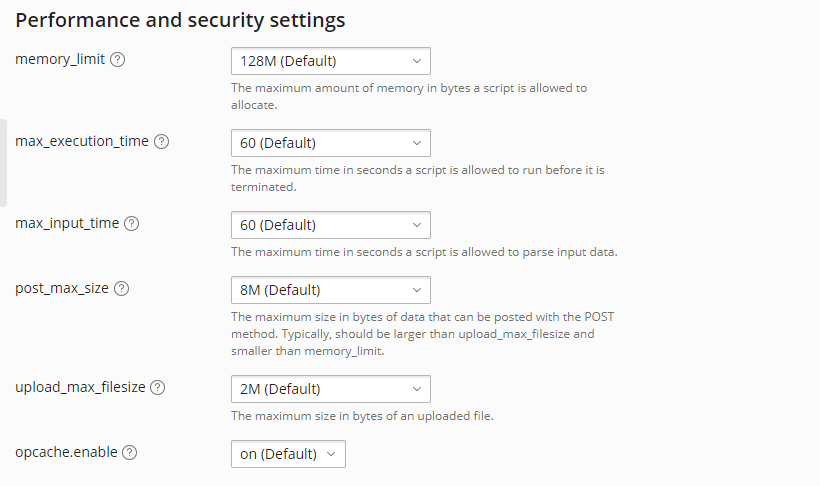Click the opcache.enable label text
820x486 pixels.
point(66,452)
